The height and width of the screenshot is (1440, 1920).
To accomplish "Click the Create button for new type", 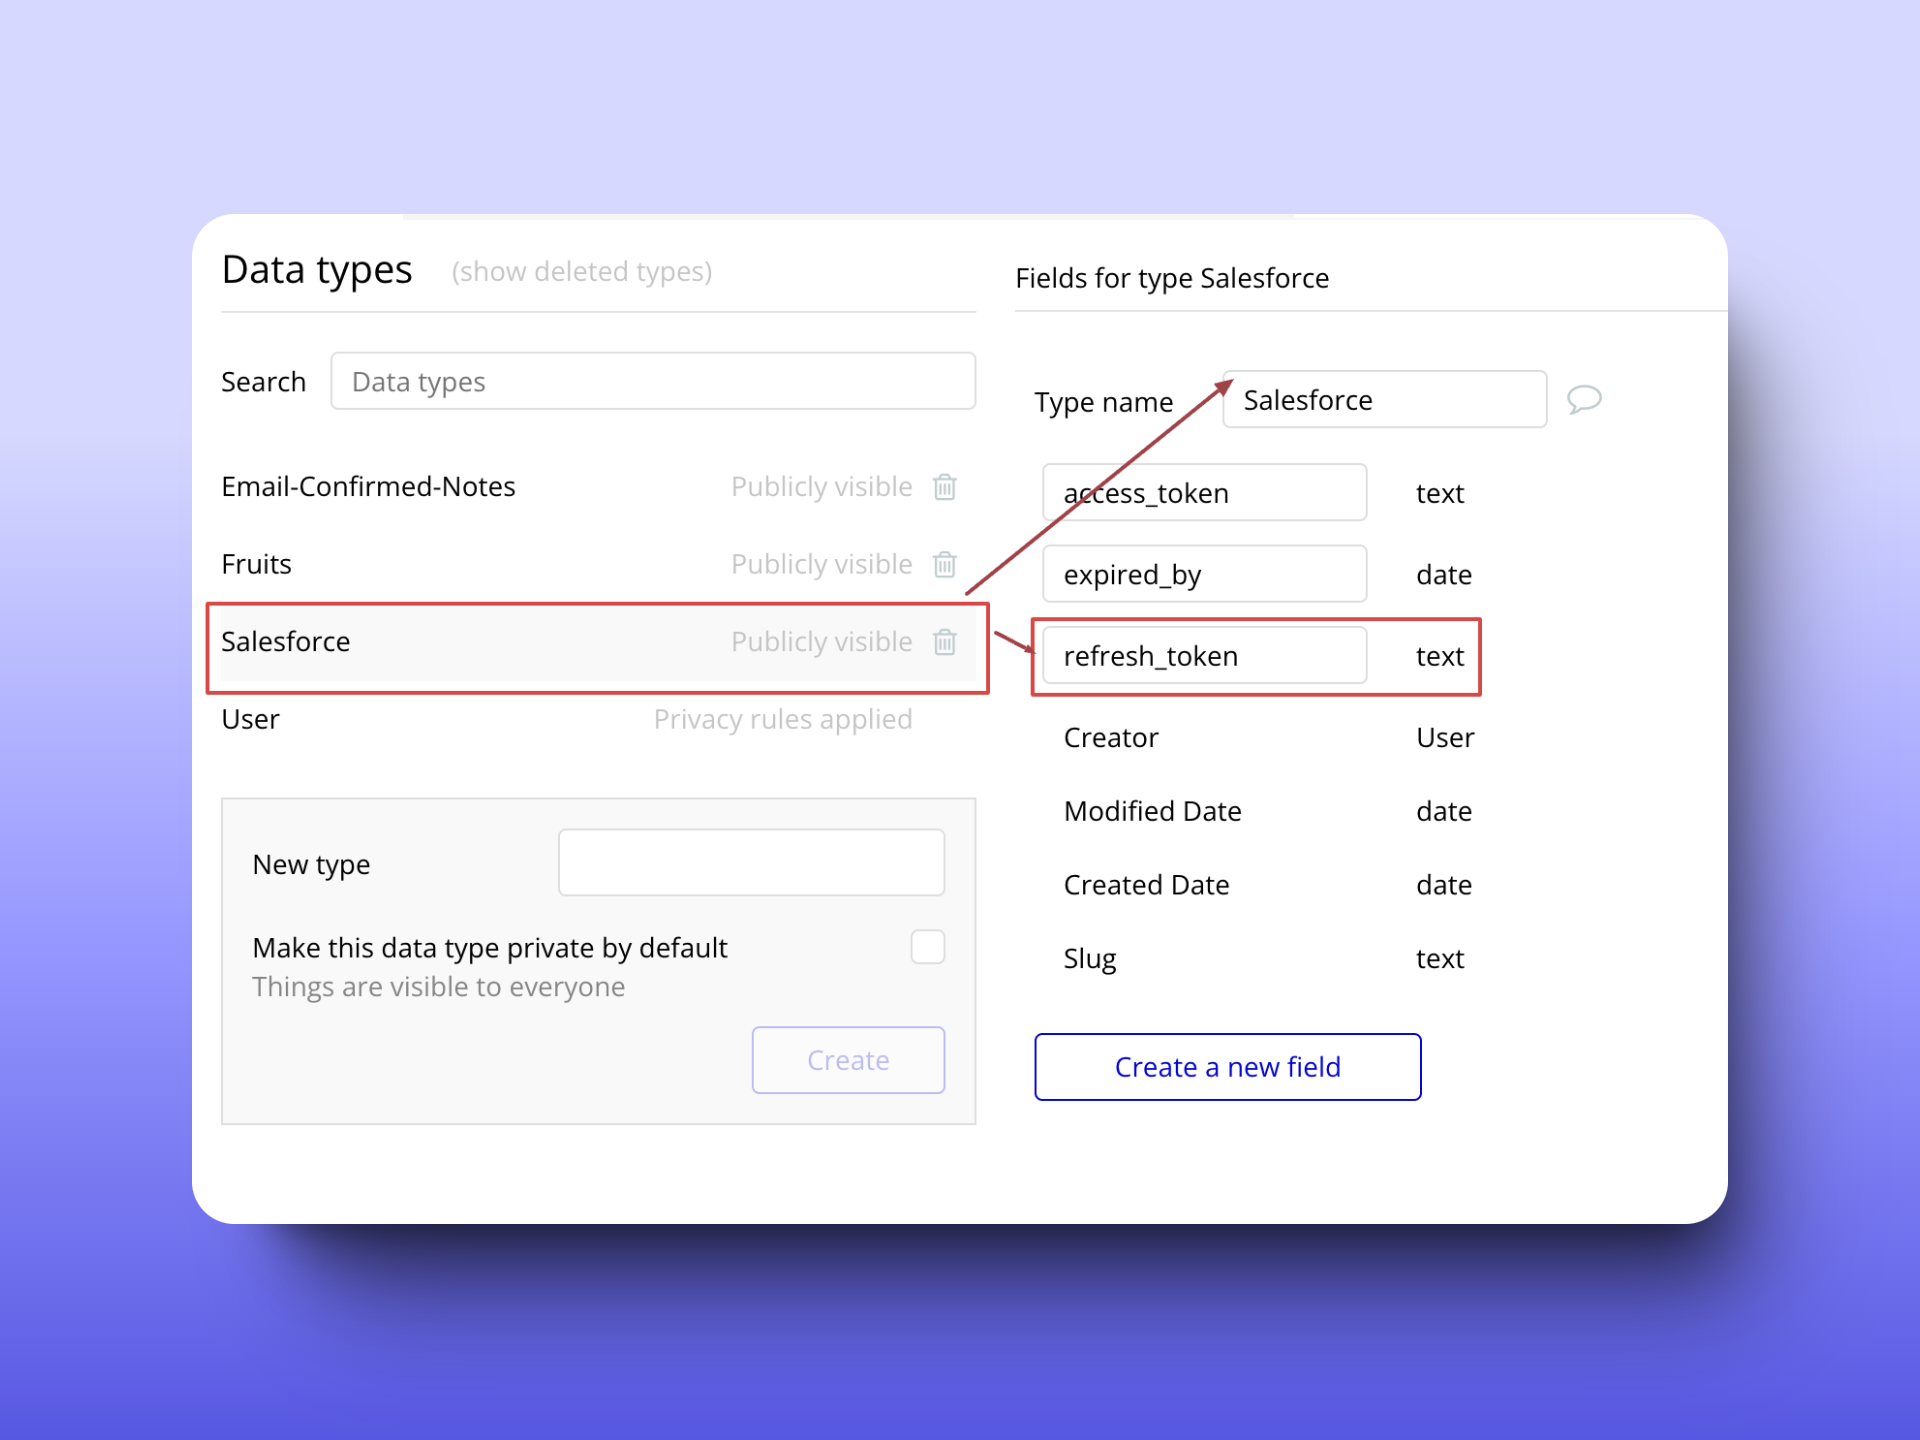I will click(848, 1060).
